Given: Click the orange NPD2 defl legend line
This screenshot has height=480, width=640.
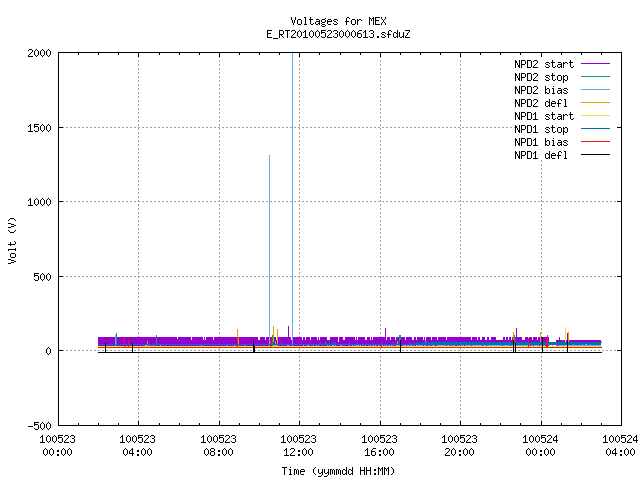Looking at the screenshot, I should tap(595, 103).
